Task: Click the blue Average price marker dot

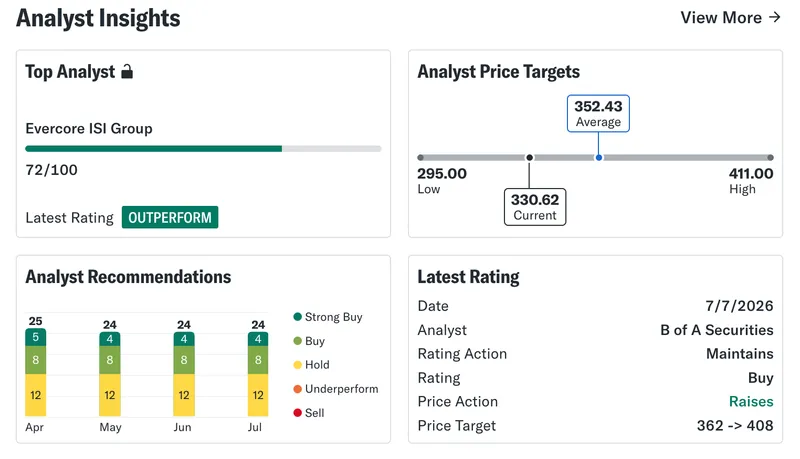Action: tap(598, 158)
